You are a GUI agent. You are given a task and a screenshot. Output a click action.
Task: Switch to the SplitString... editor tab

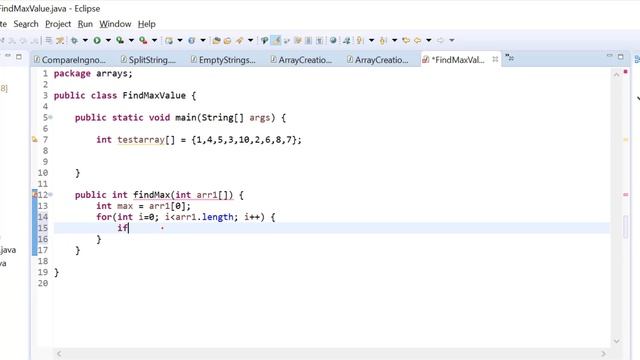149,60
